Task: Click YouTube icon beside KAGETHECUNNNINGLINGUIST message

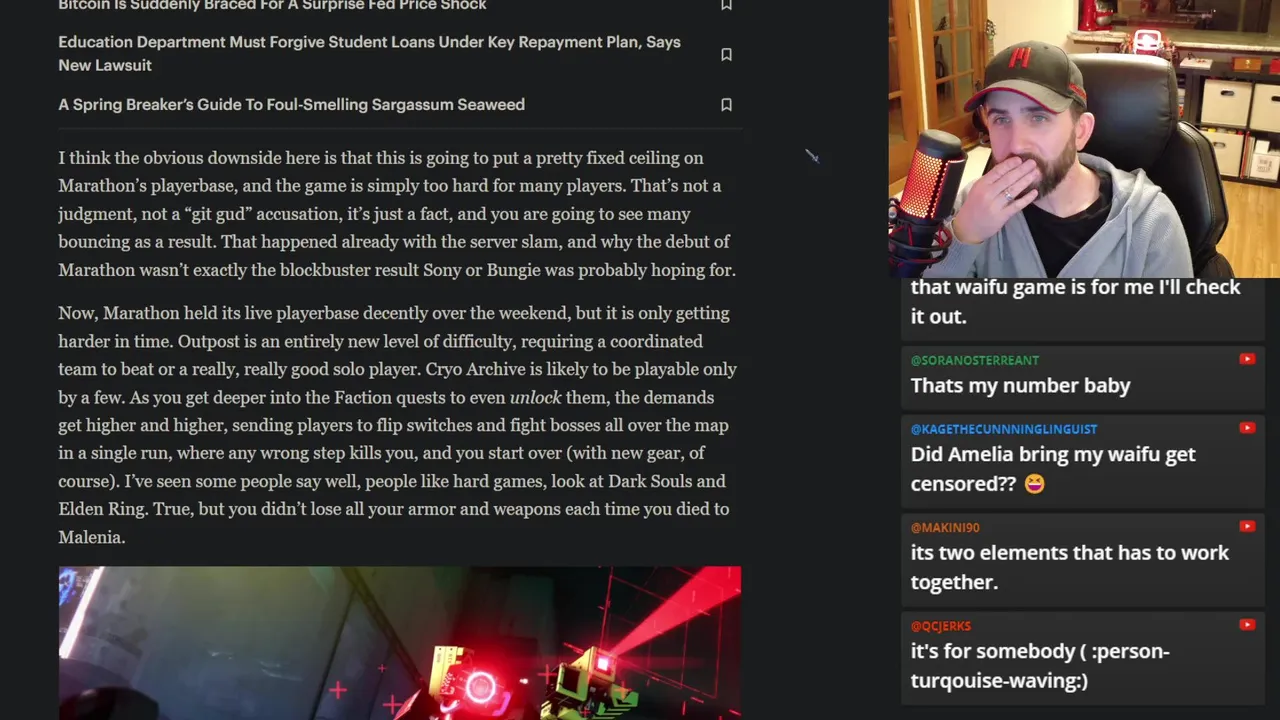Action: (x=1247, y=428)
